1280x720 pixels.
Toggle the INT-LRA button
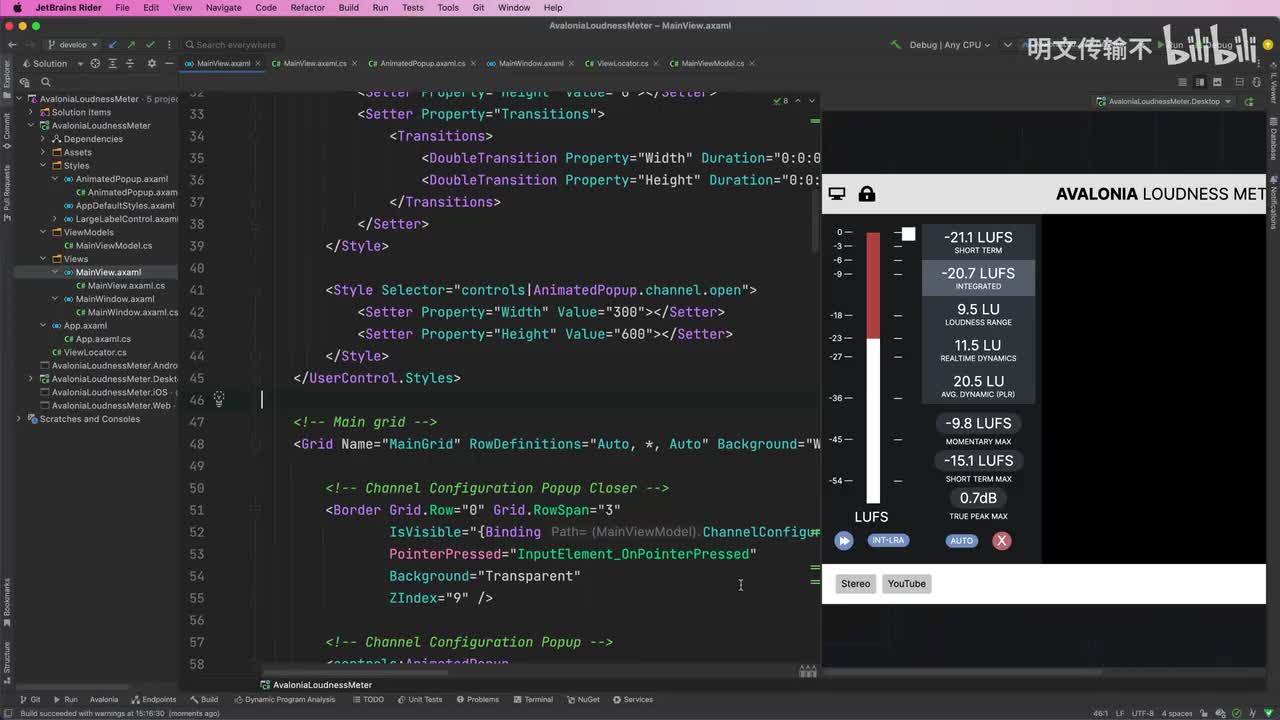[888, 541]
